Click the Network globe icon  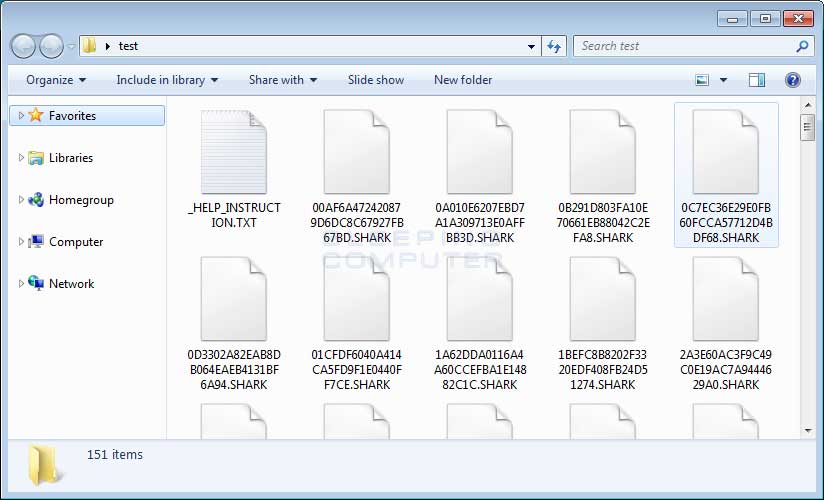pos(36,283)
